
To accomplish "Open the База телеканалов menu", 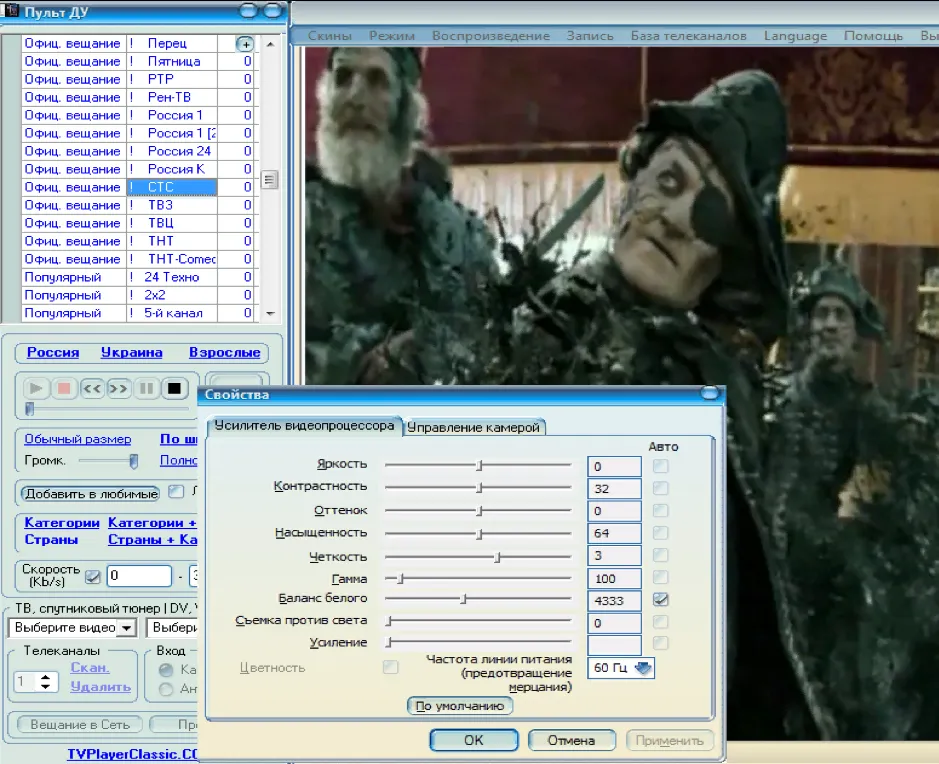I will pos(689,36).
